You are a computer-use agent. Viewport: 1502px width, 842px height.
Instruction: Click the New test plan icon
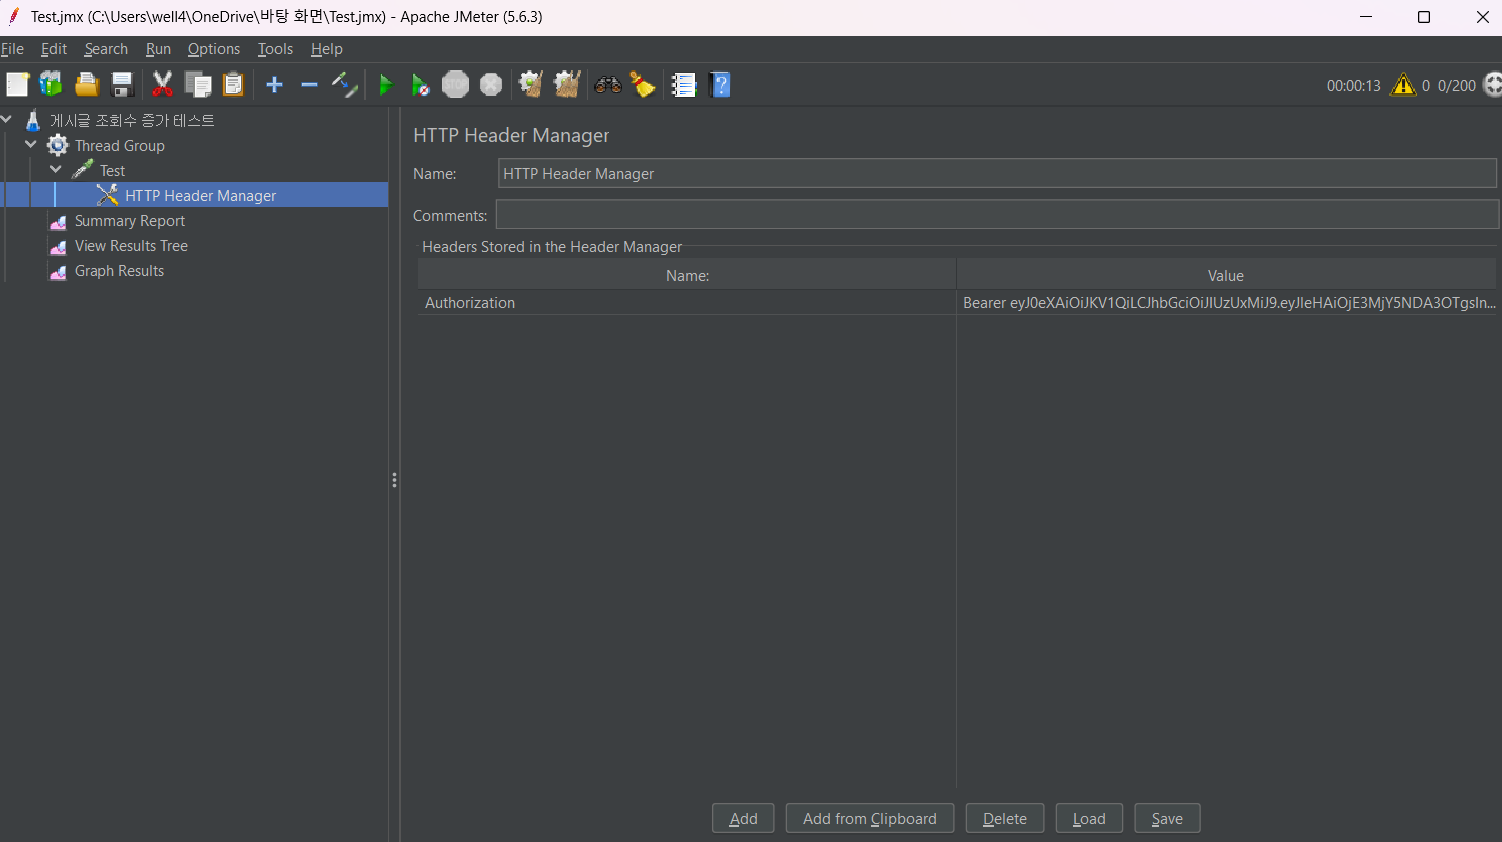(x=17, y=85)
